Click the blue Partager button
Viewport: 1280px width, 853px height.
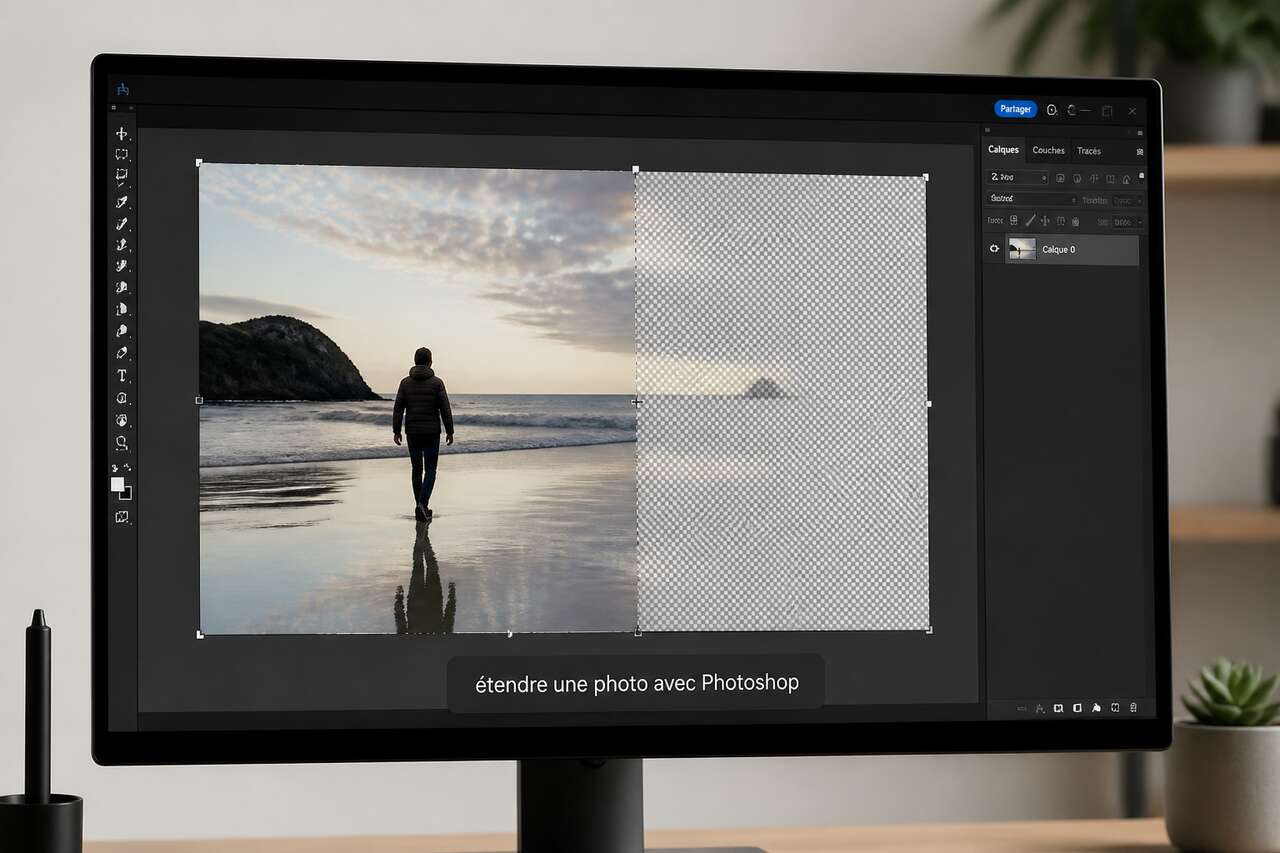[1016, 109]
